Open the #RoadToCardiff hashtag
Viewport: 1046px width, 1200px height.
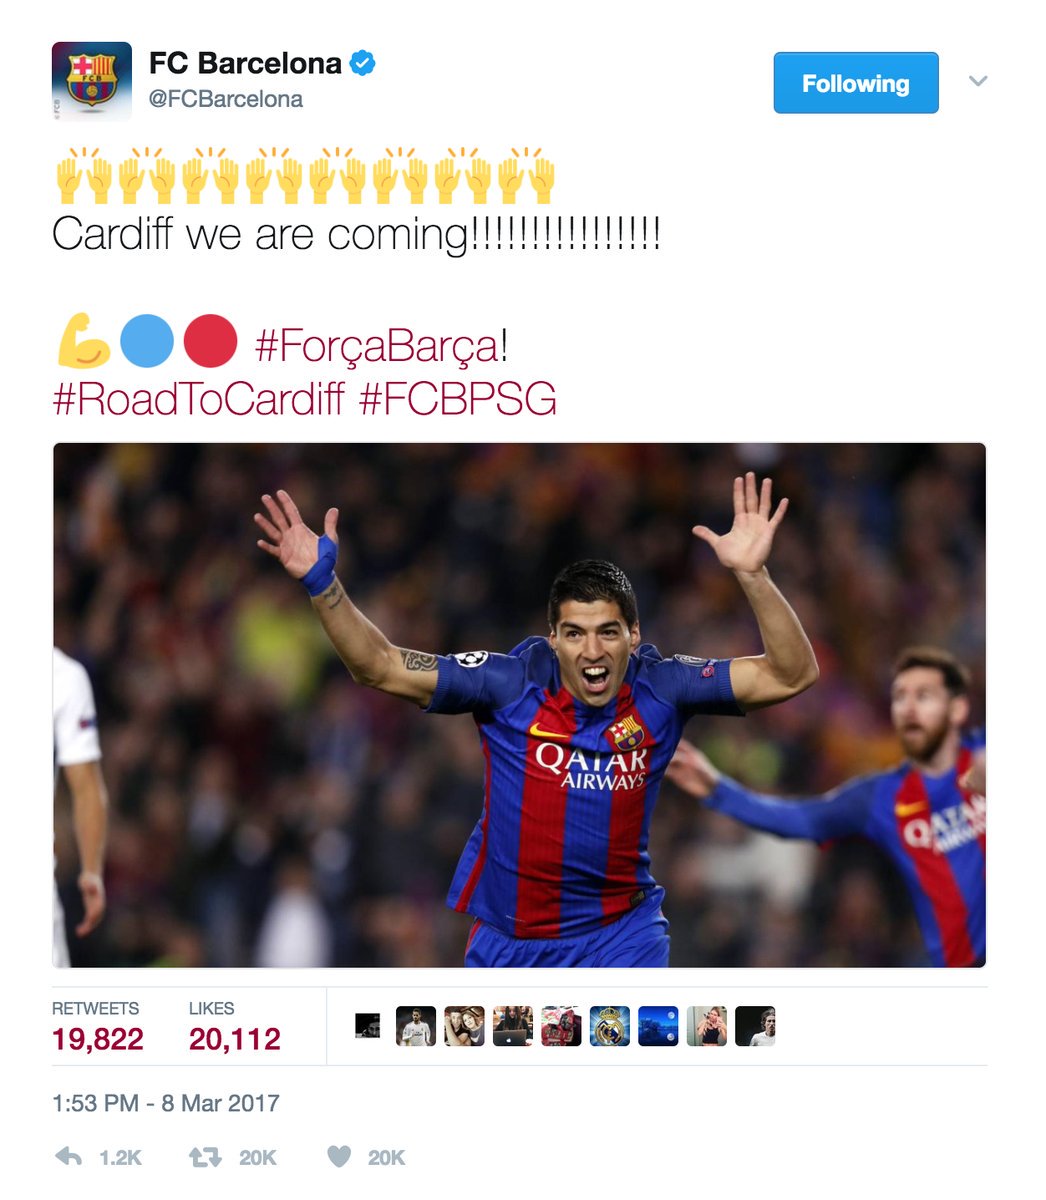(198, 399)
